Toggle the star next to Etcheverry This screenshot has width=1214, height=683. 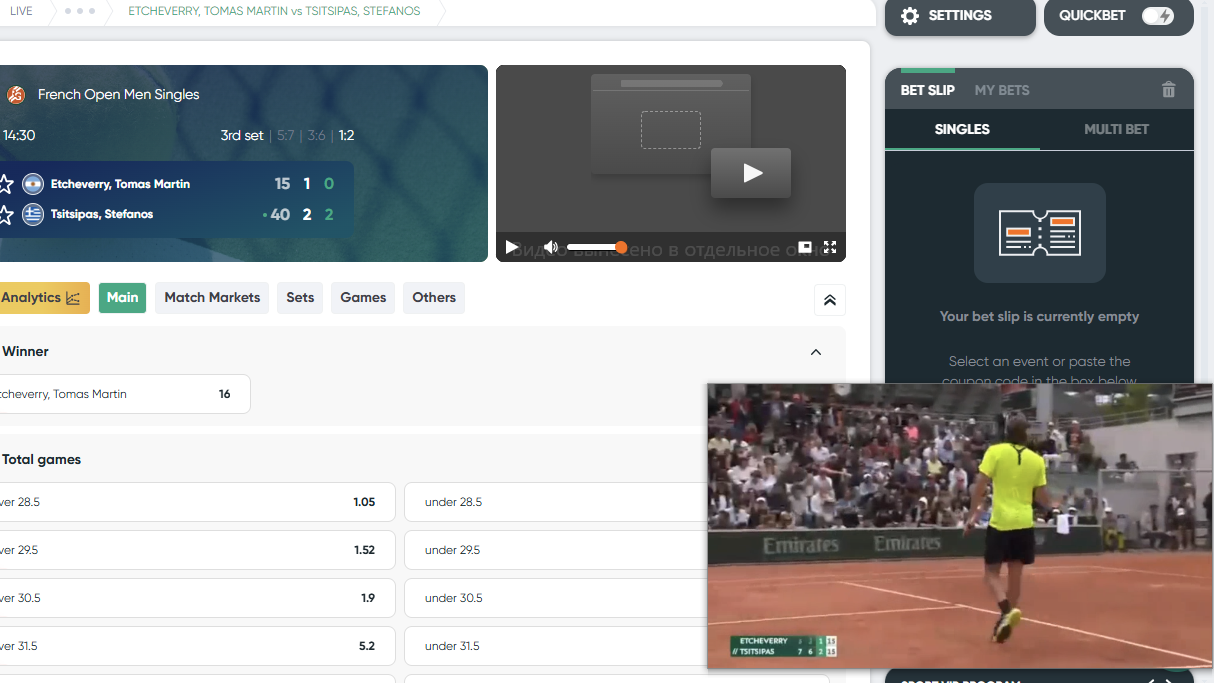pyautogui.click(x=6, y=184)
